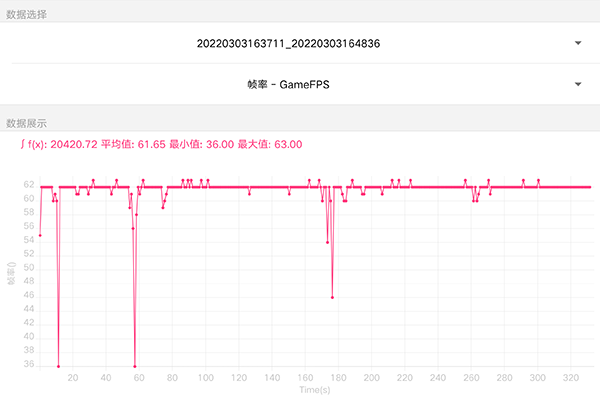Click the 36 FPS data point near 10 seconds
The width and height of the screenshot is (600, 401).
coord(58,366)
